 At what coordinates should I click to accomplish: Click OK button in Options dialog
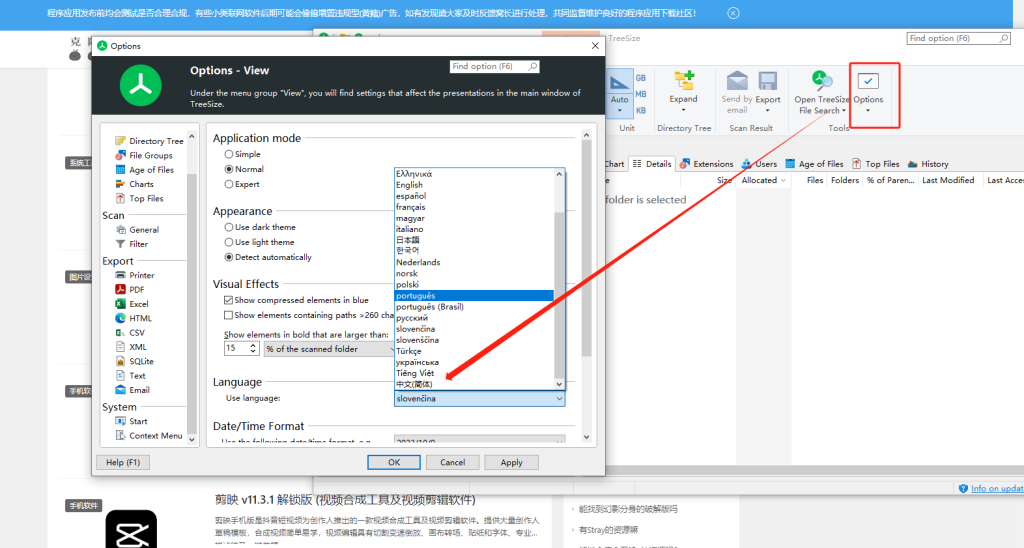click(x=394, y=462)
